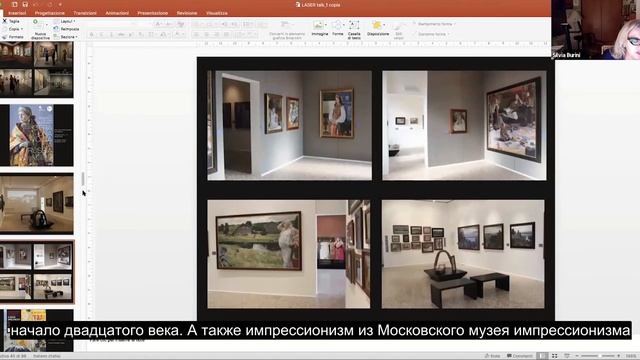Switch to slide sorter view icon
640x360 pixels.
click(x=554, y=356)
